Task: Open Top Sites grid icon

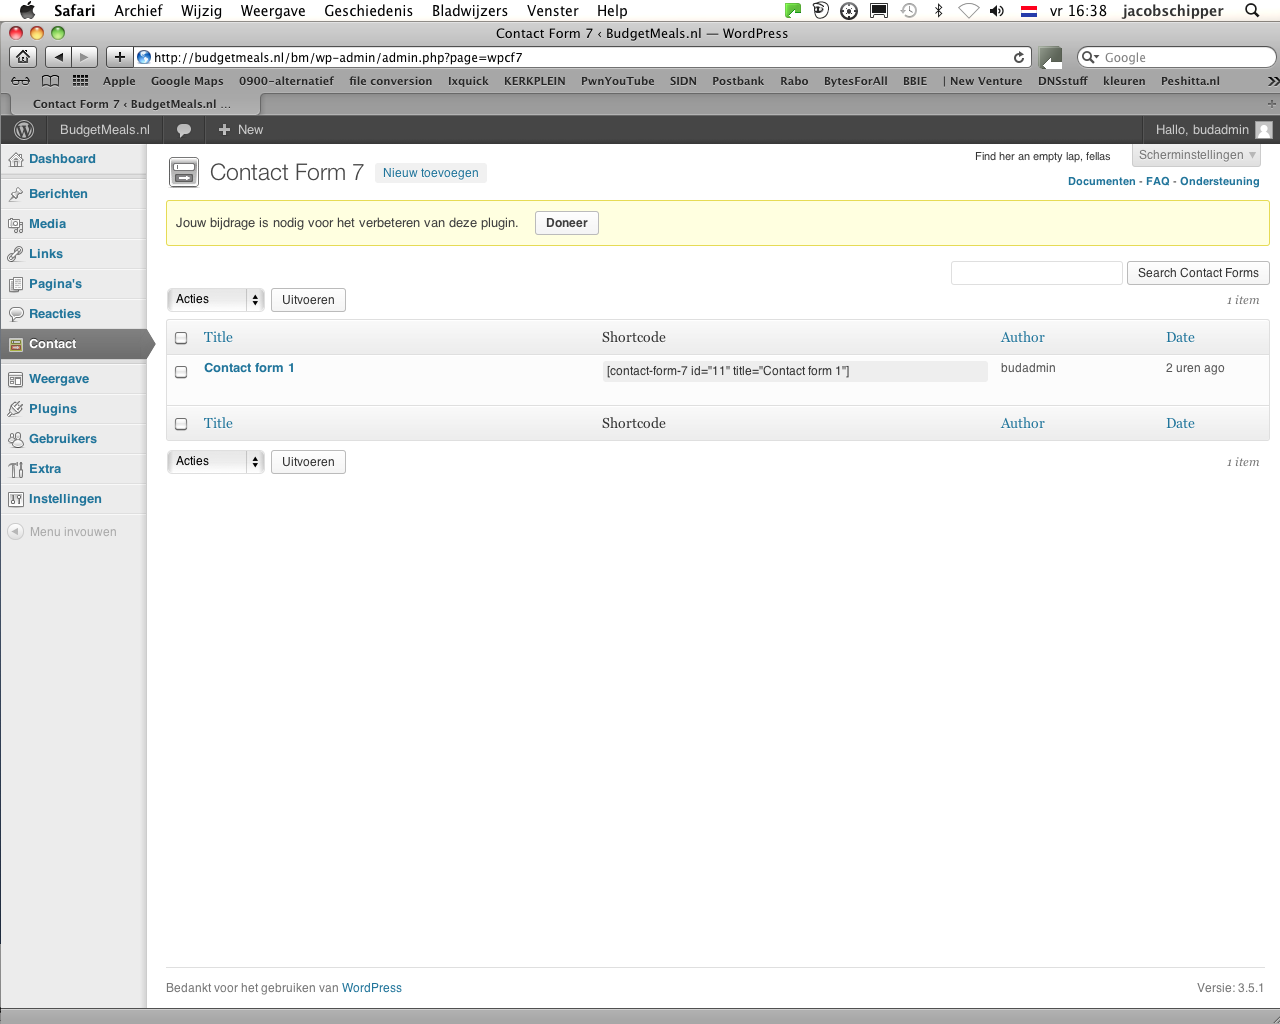Action: click(81, 80)
